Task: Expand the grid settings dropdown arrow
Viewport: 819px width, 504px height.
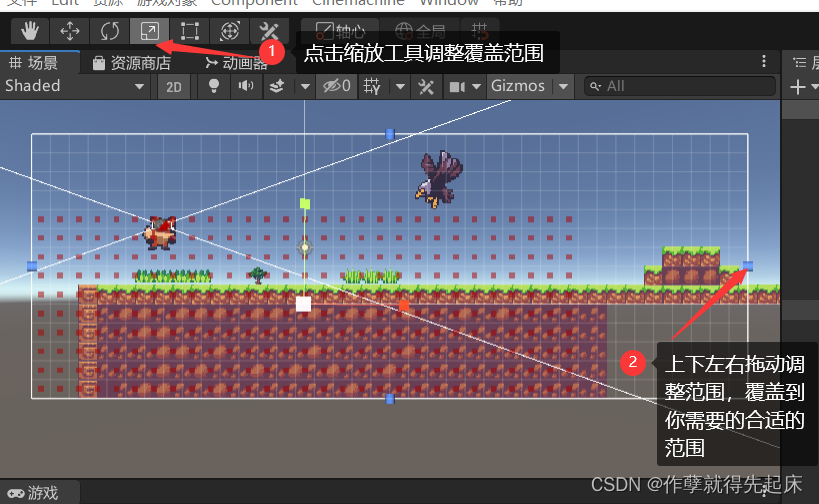Action: 400,87
